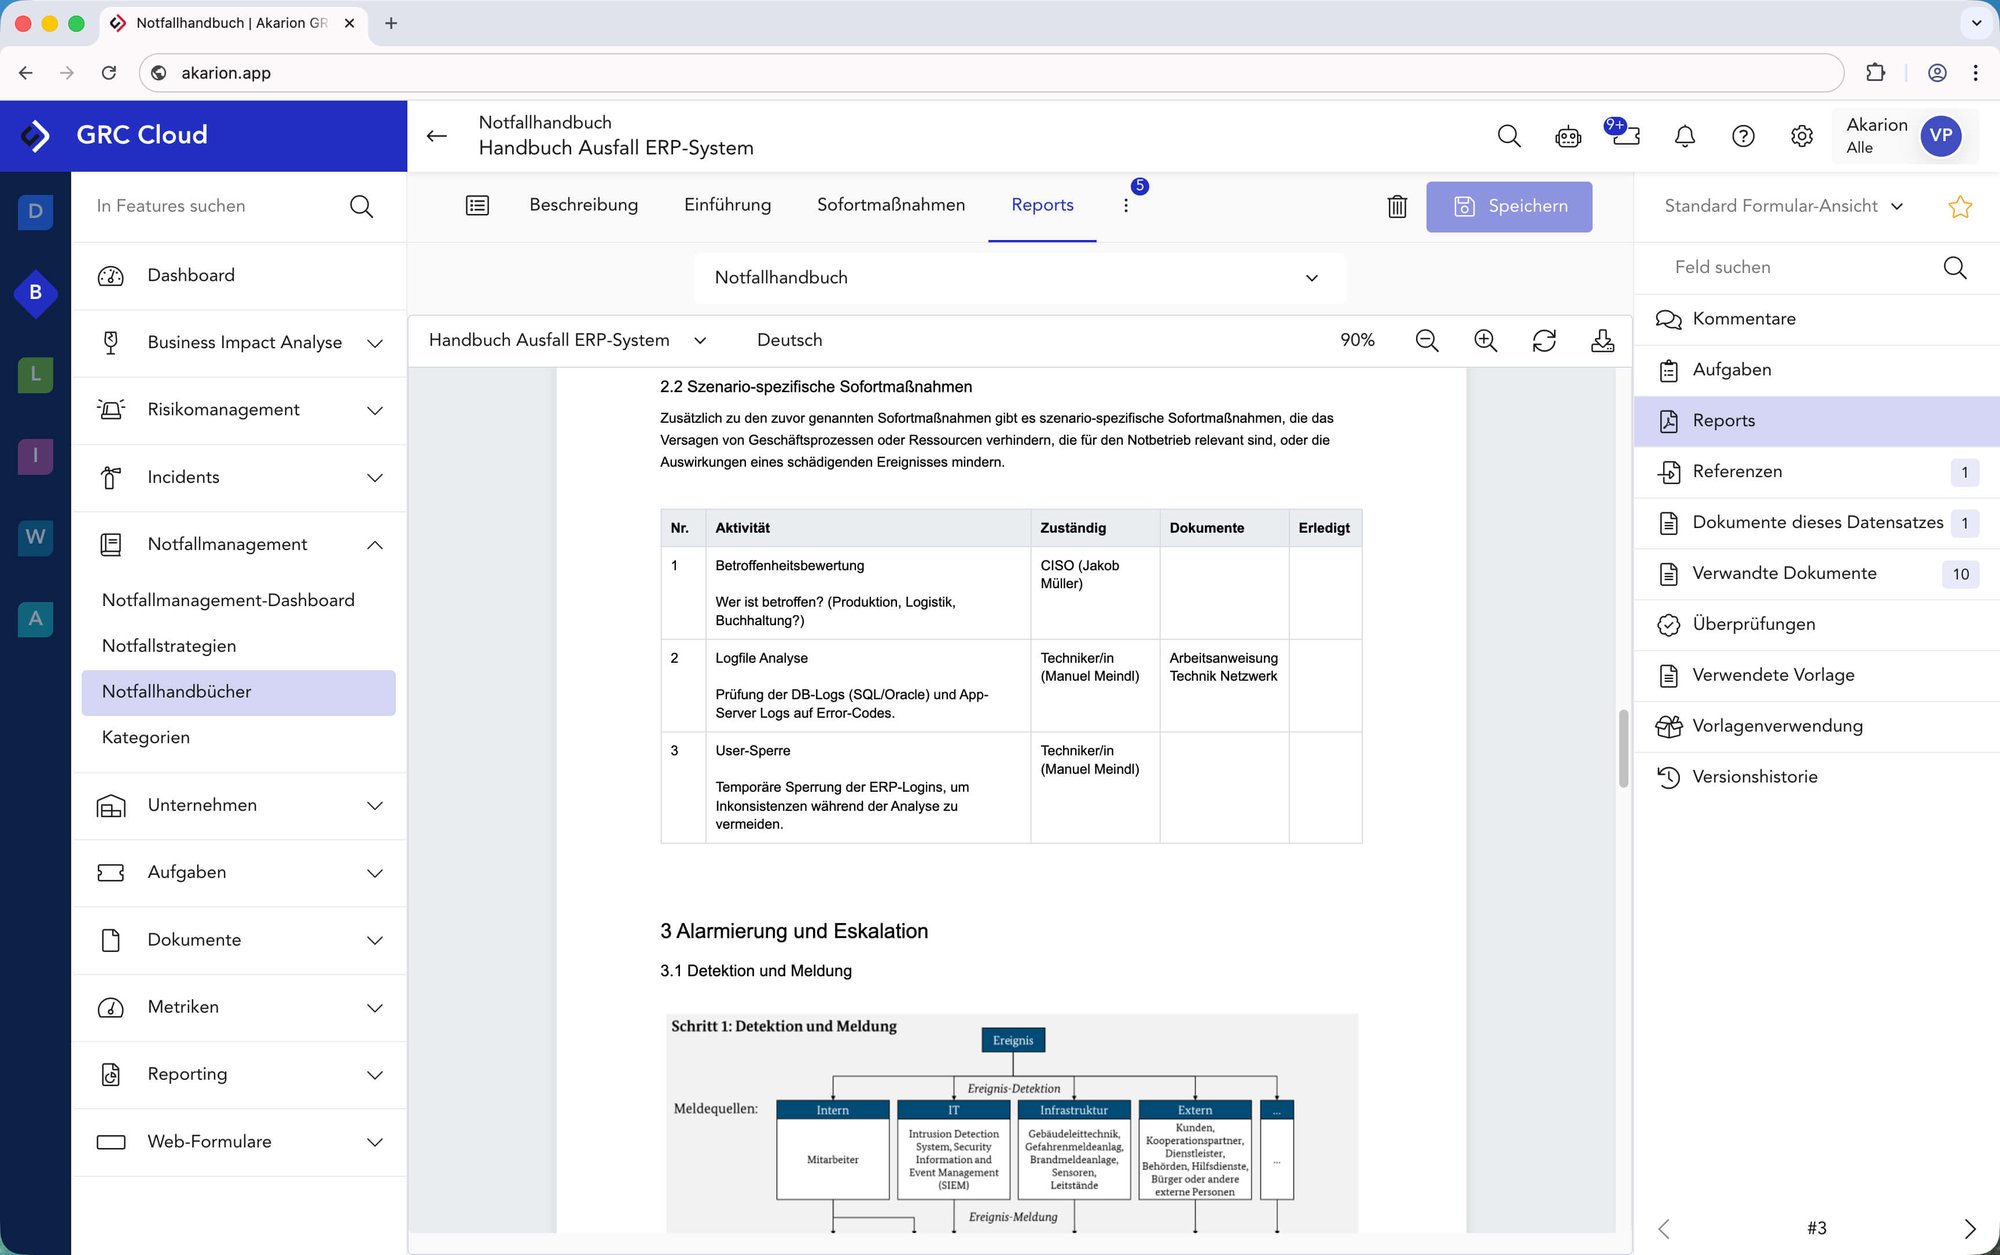
Task: Open the help icon
Action: (x=1743, y=136)
